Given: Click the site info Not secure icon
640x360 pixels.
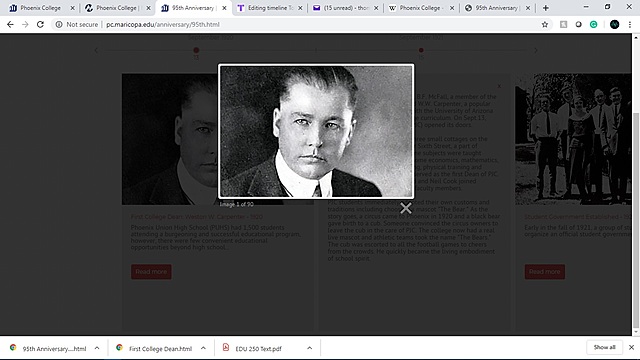Looking at the screenshot, I should [59, 24].
